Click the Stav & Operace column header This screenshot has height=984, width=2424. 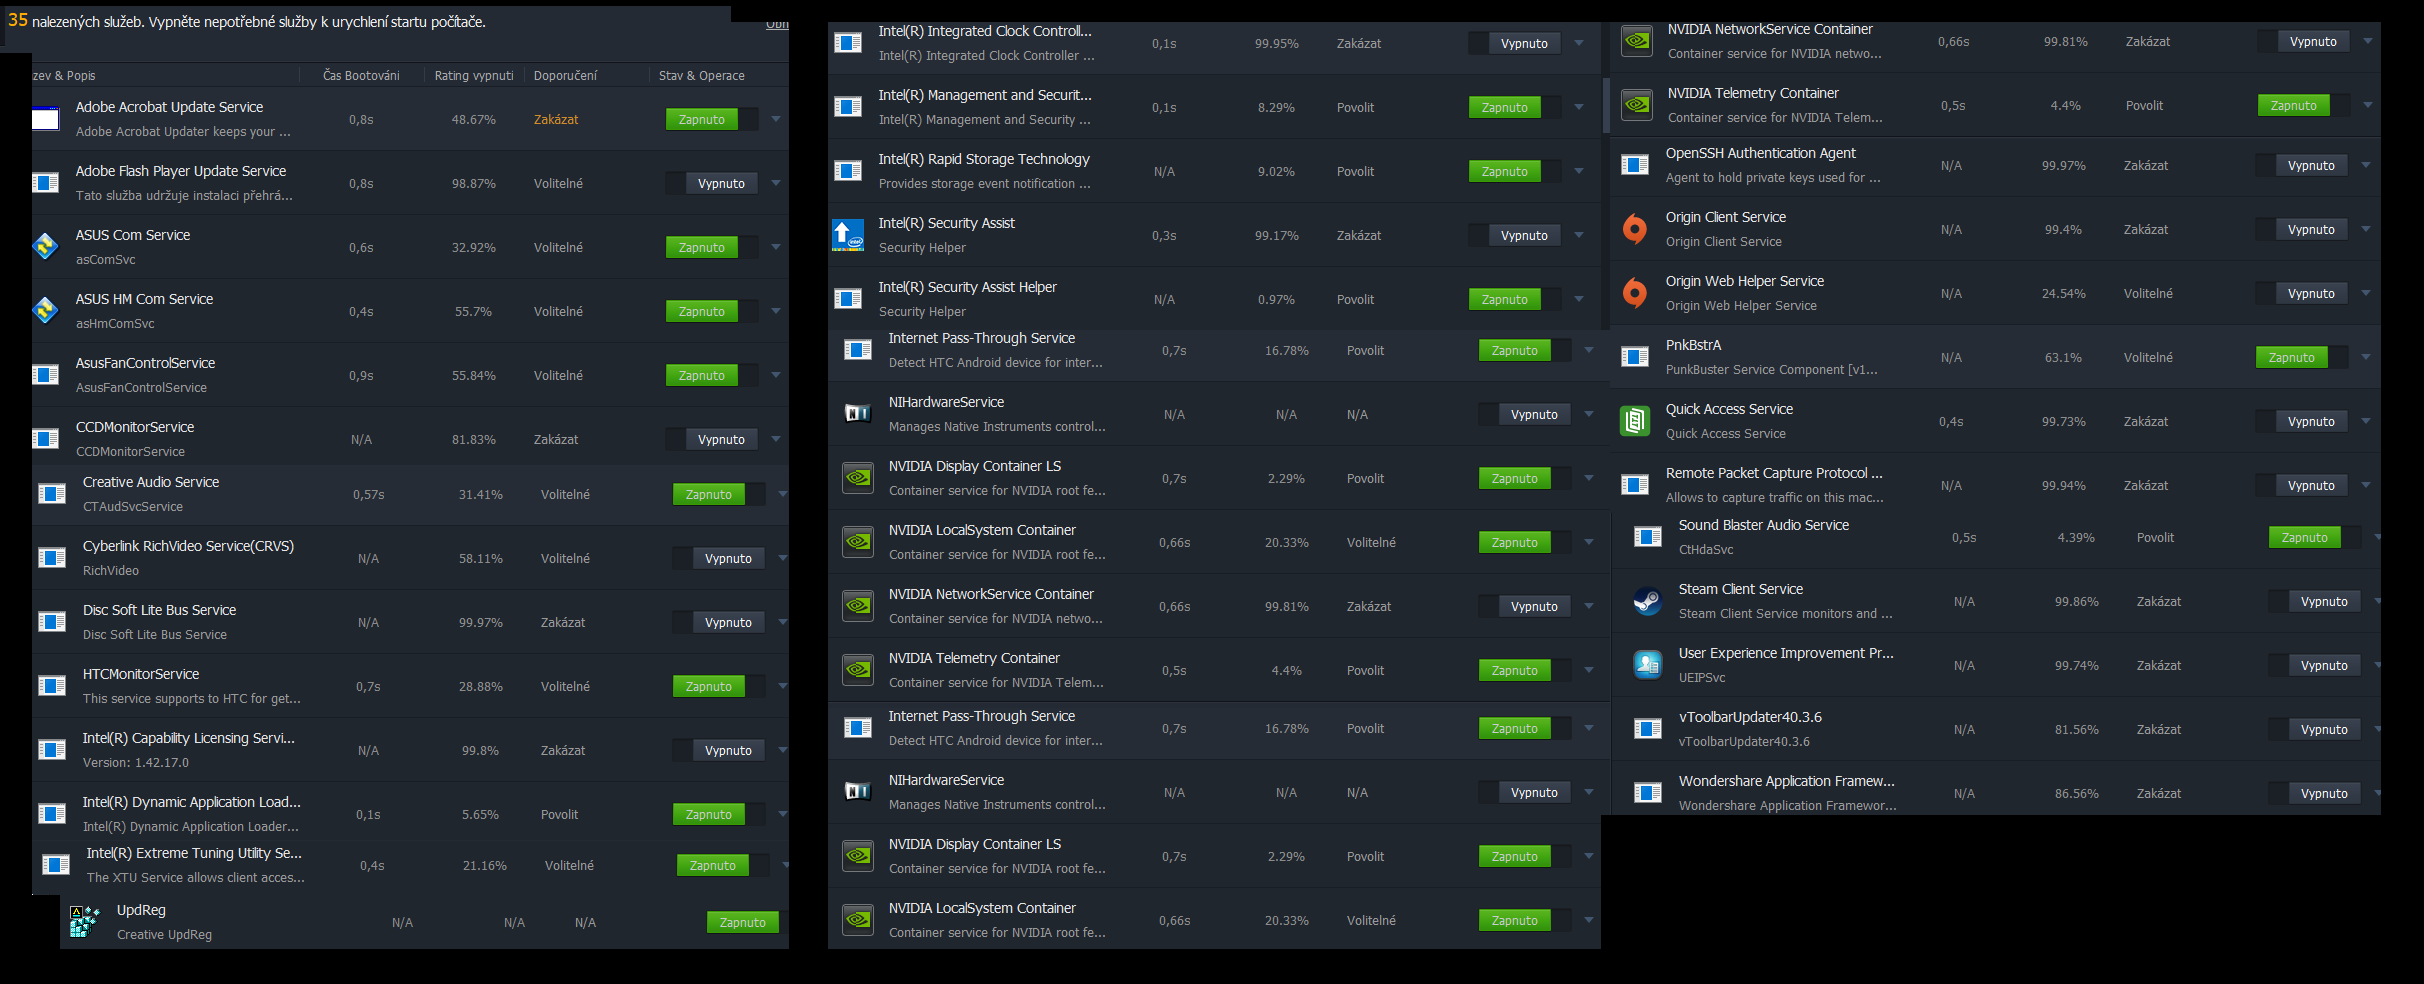coord(702,75)
